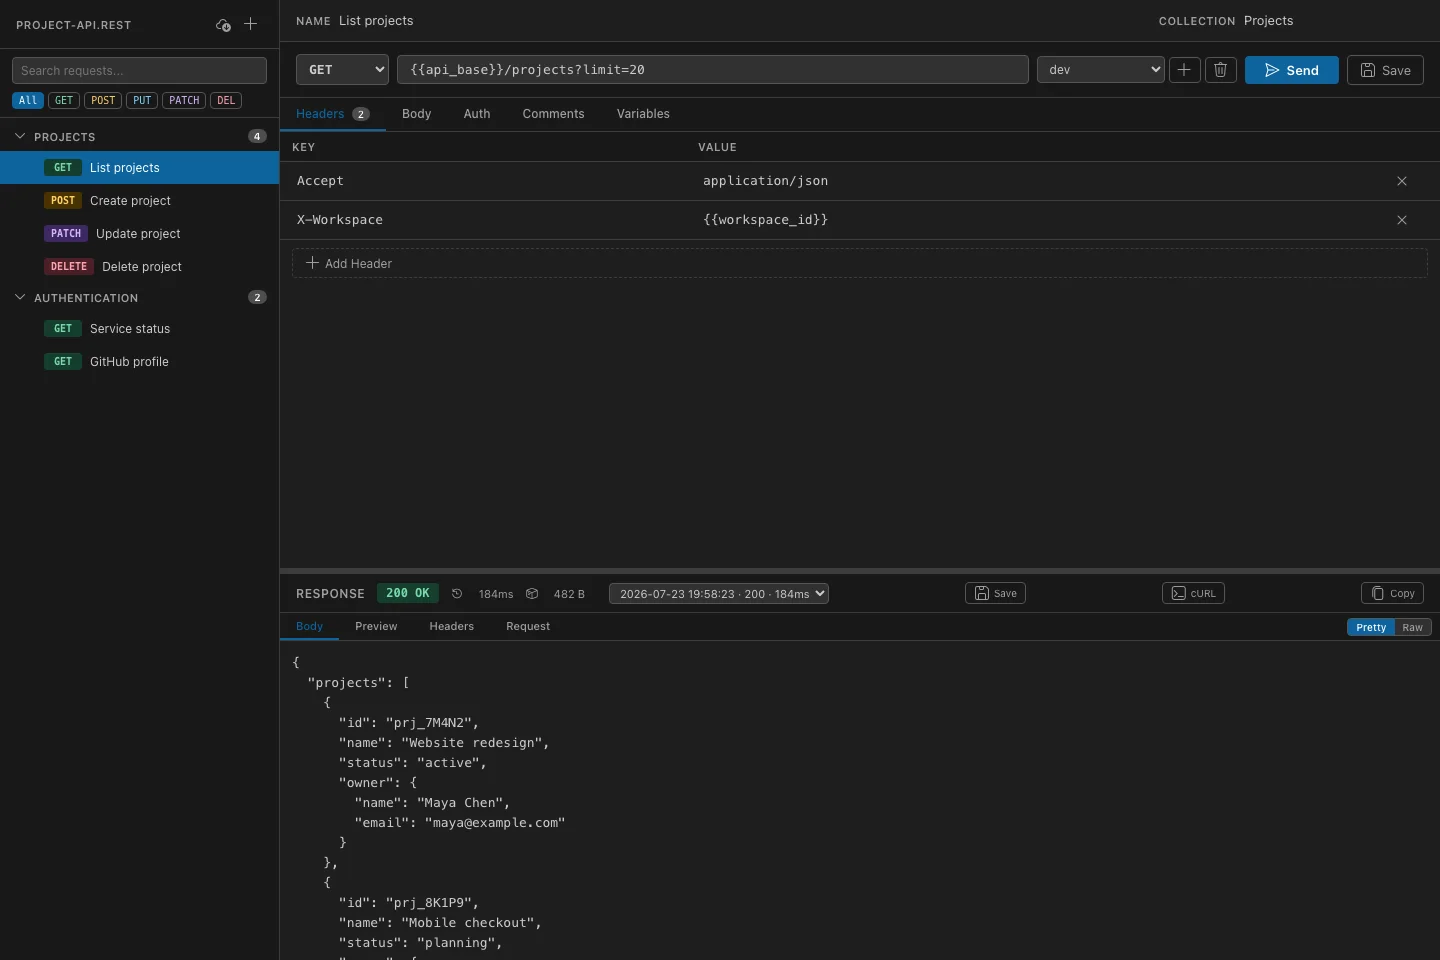The height and width of the screenshot is (960, 1440).
Task: Open the Comments tab
Action: (553, 114)
